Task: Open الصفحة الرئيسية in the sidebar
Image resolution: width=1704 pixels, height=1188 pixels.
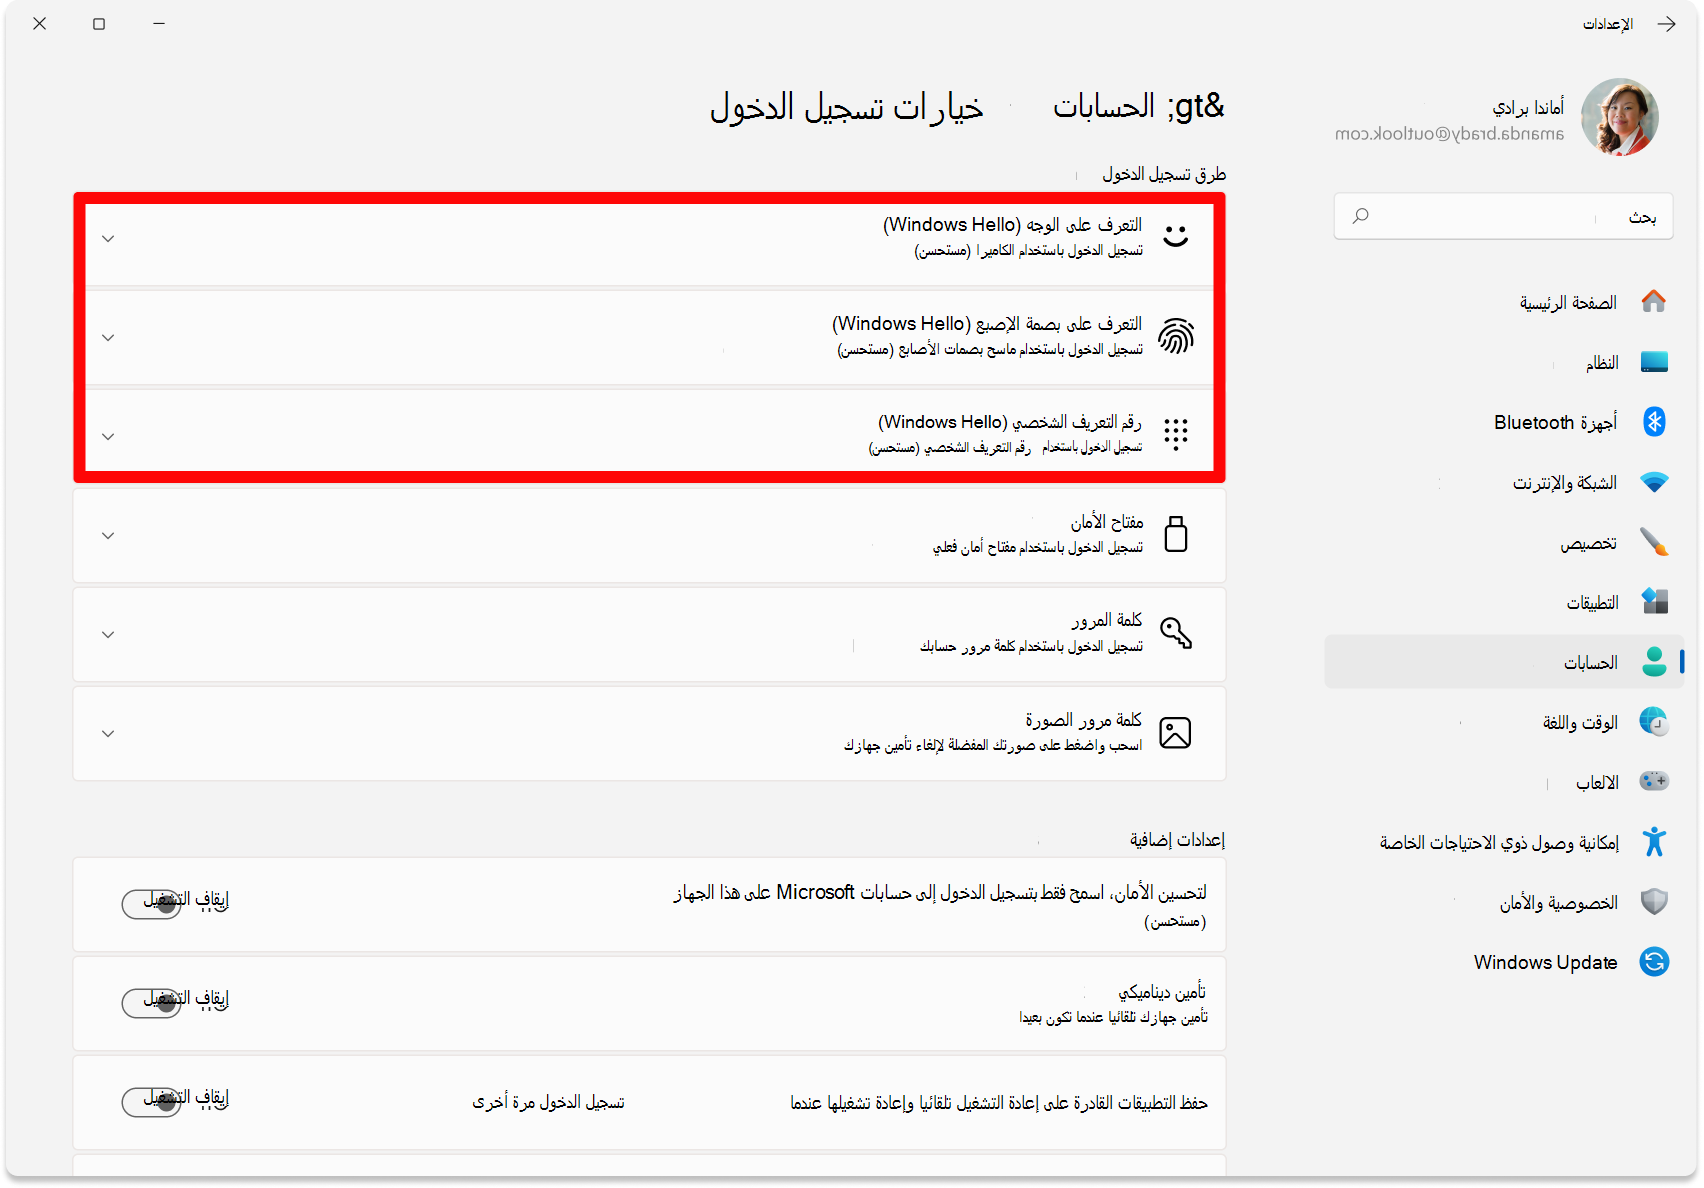Action: tap(1504, 302)
